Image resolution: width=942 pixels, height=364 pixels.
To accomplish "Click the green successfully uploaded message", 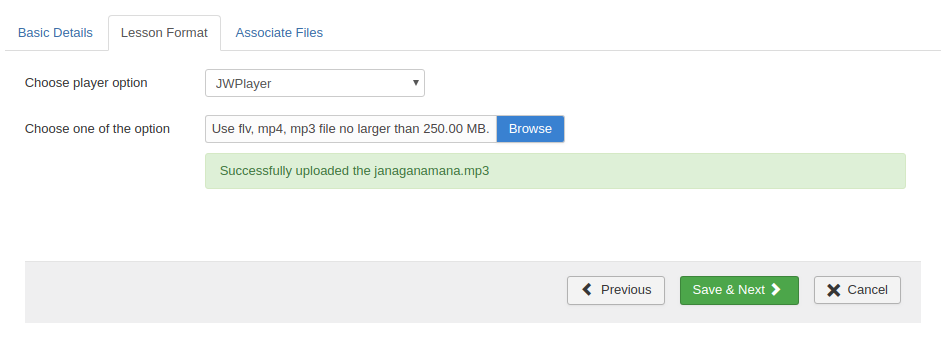I will coord(555,171).
